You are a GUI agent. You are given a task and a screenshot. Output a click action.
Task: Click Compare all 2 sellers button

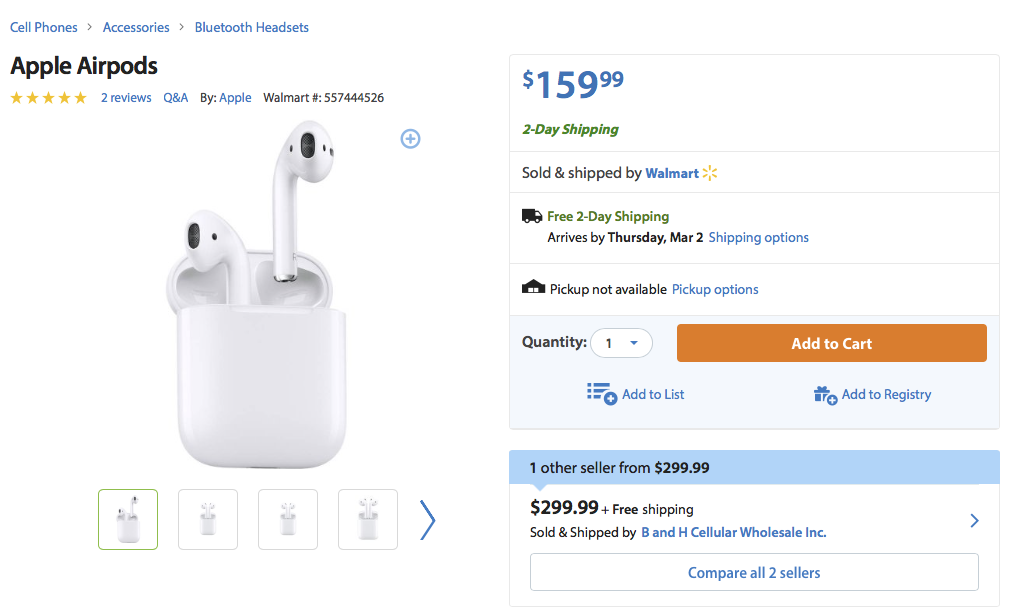coord(754,573)
